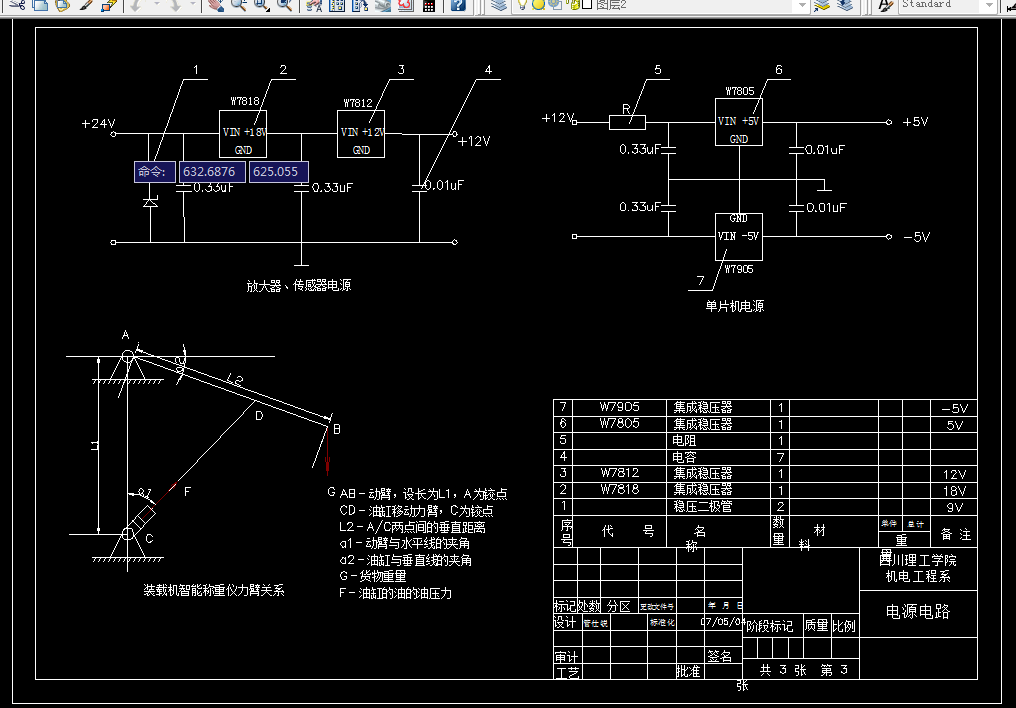Activate the Pan hand tool
The width and height of the screenshot is (1016, 708).
click(x=216, y=5)
